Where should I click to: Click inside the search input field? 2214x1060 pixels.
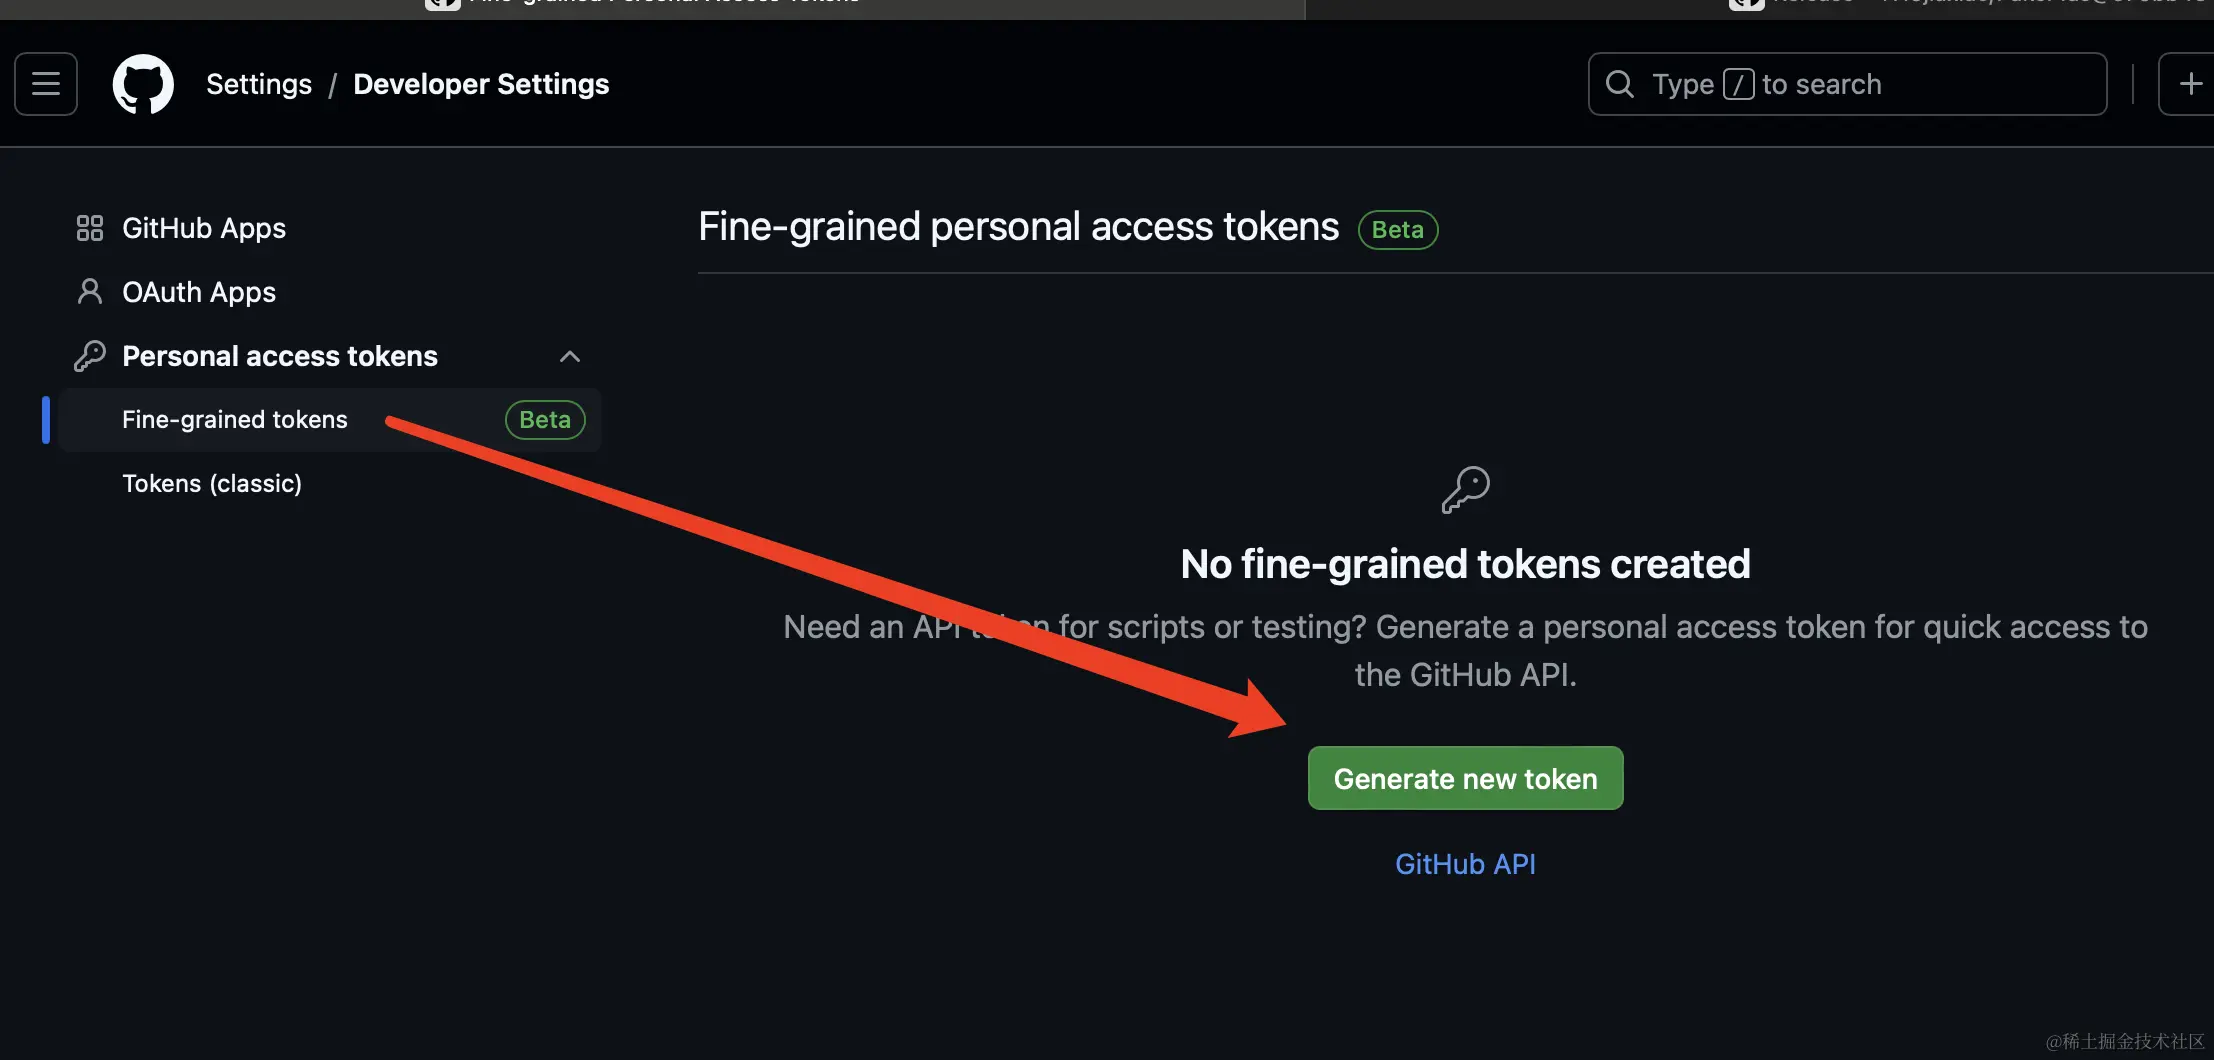click(1850, 84)
